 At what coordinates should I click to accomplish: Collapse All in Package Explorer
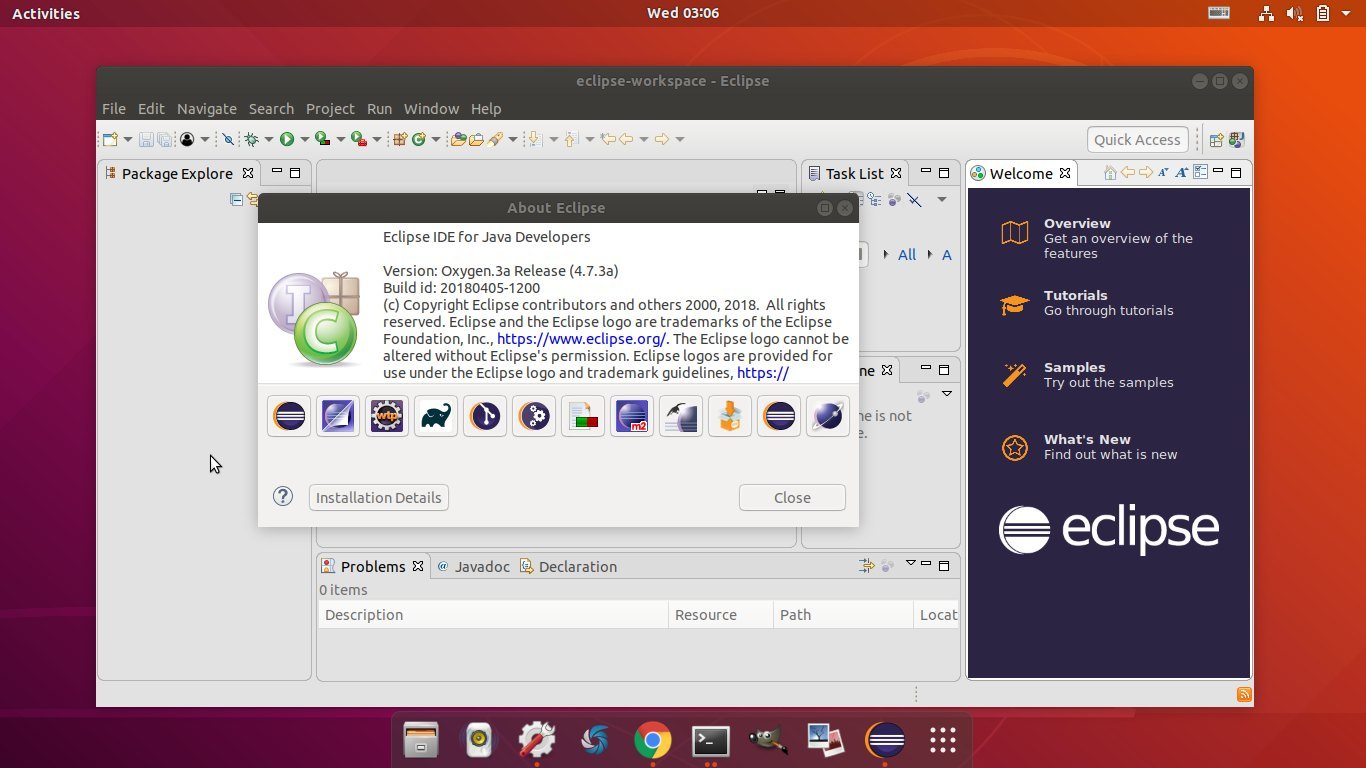click(x=236, y=199)
